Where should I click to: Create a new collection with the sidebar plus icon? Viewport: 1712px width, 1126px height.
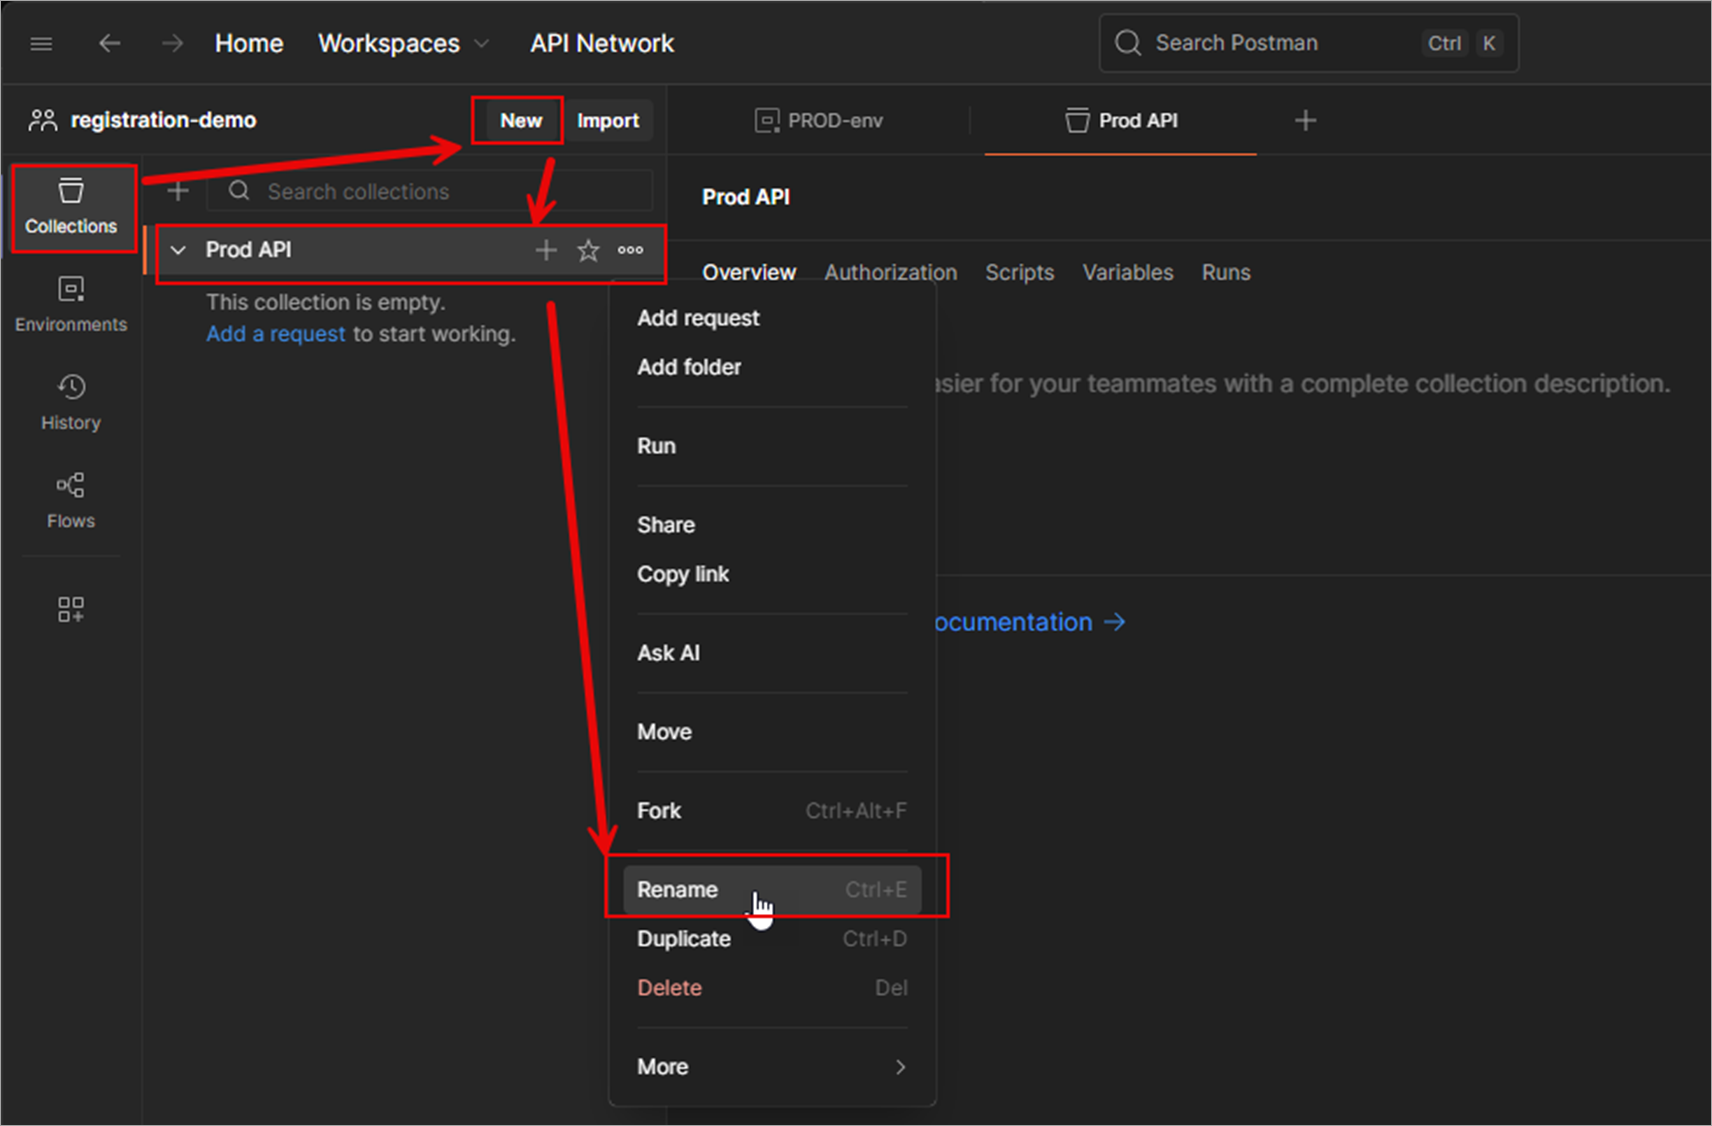[x=177, y=190]
